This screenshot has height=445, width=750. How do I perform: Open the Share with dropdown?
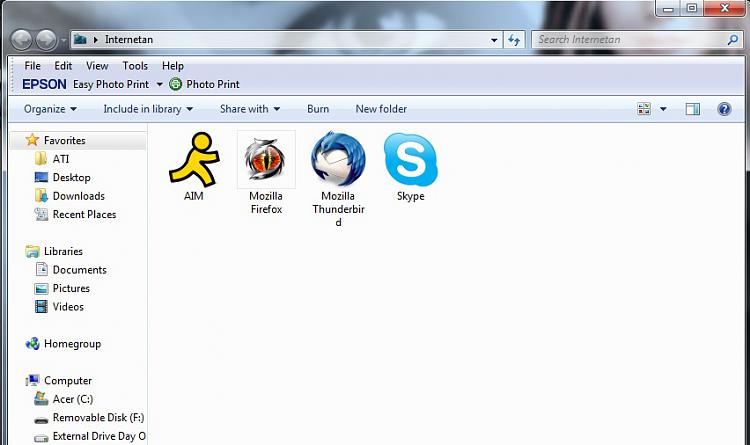coord(250,109)
